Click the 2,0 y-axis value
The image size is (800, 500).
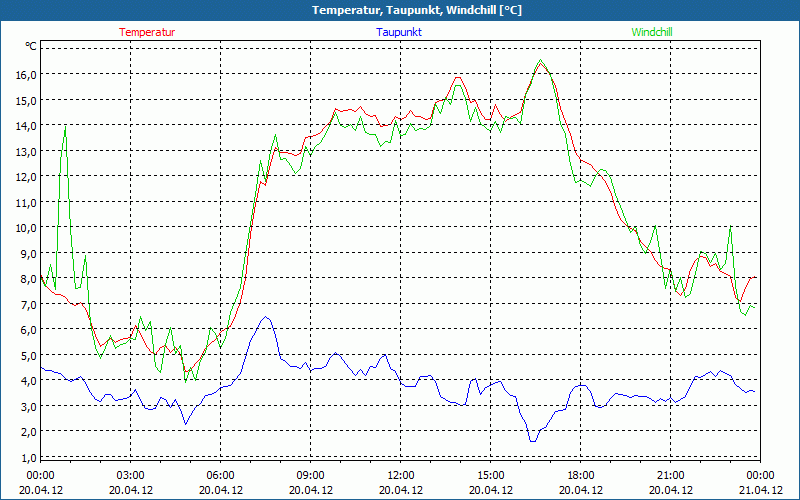tap(29, 432)
